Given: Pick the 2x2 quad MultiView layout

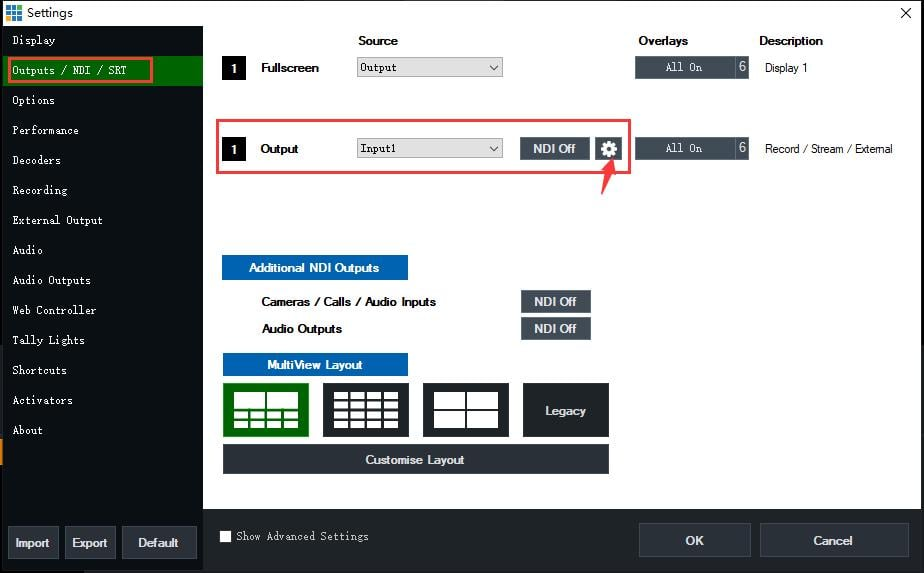Looking at the screenshot, I should pyautogui.click(x=466, y=410).
